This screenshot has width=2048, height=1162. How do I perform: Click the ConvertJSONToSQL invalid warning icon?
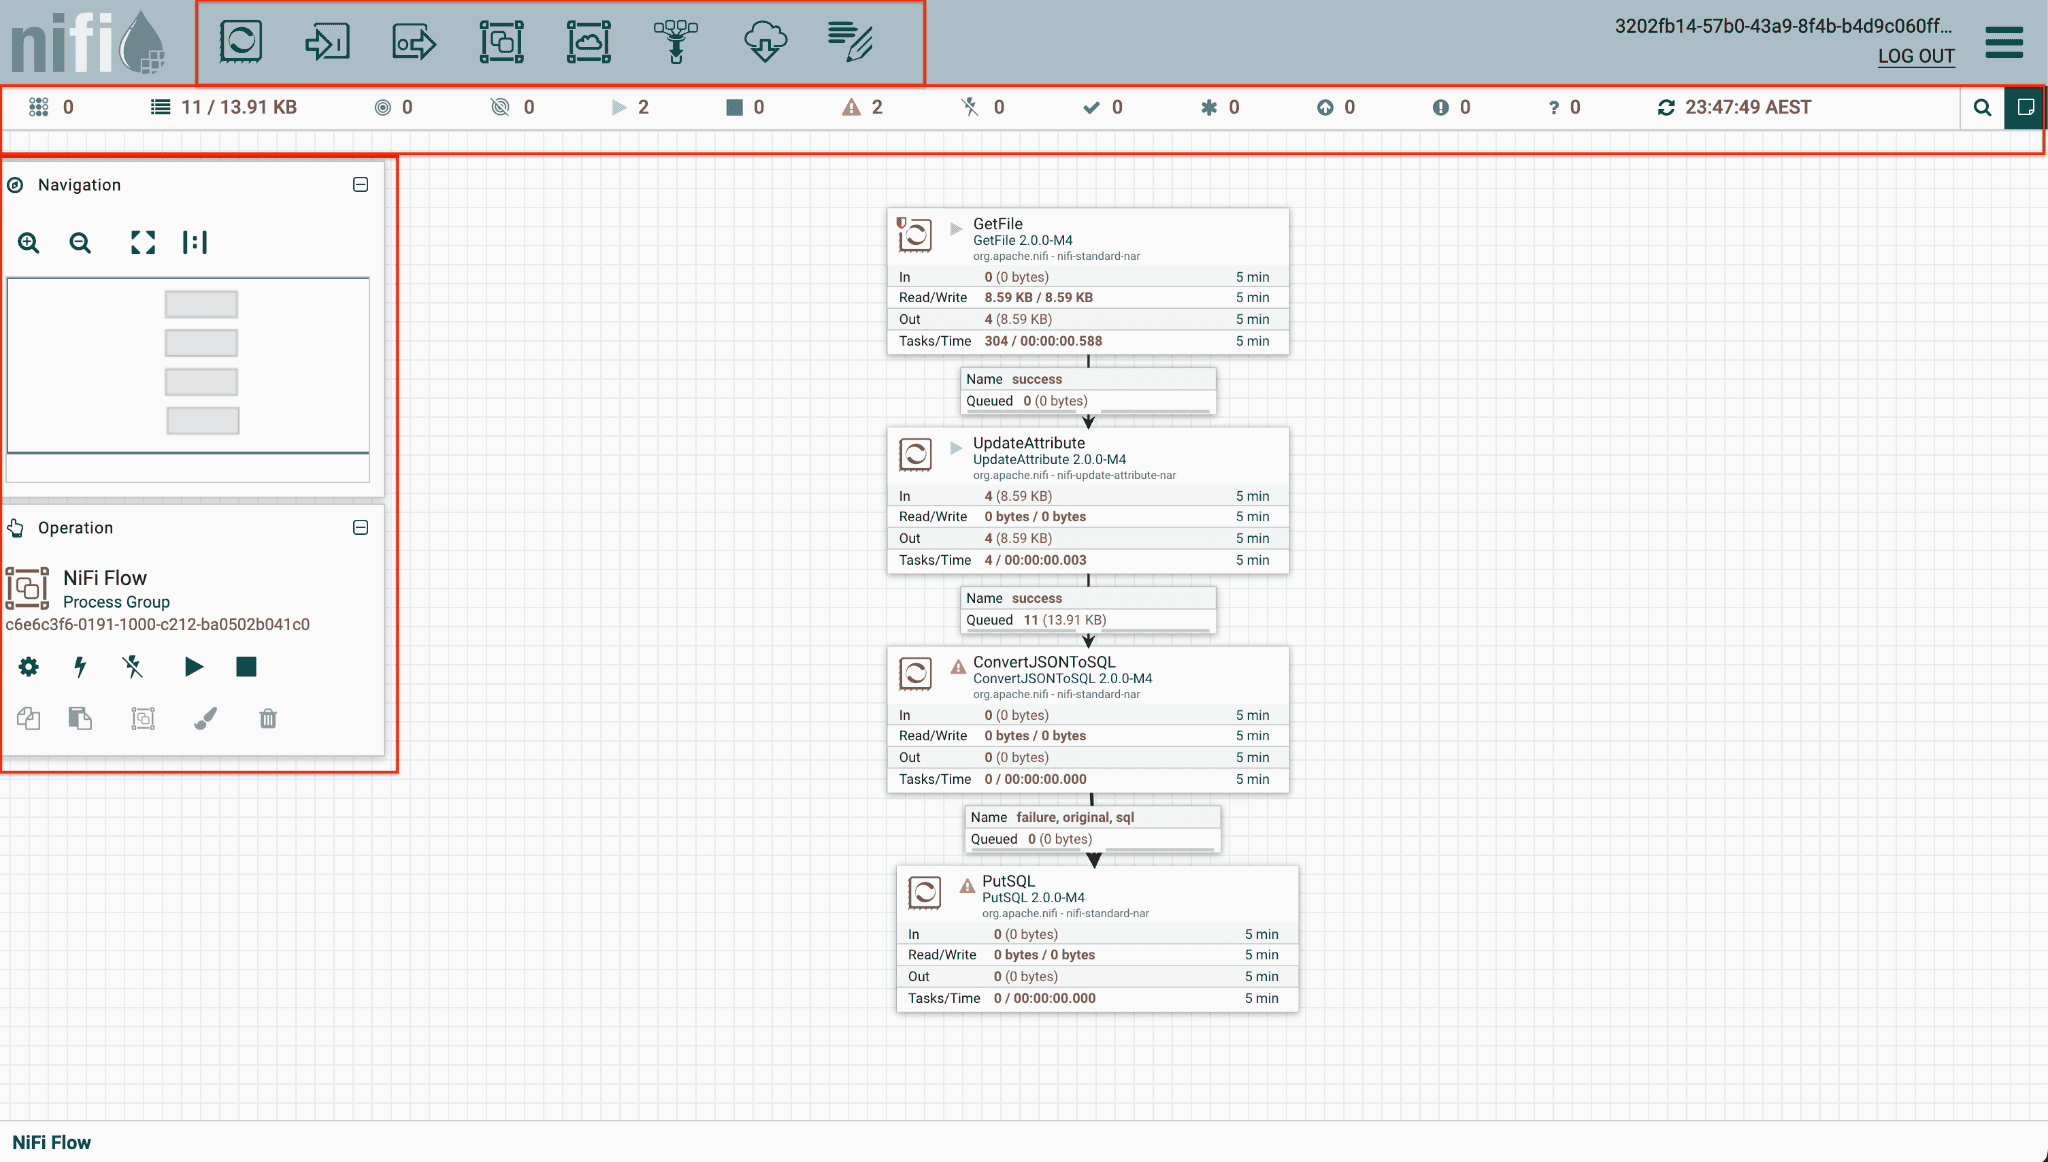click(958, 666)
